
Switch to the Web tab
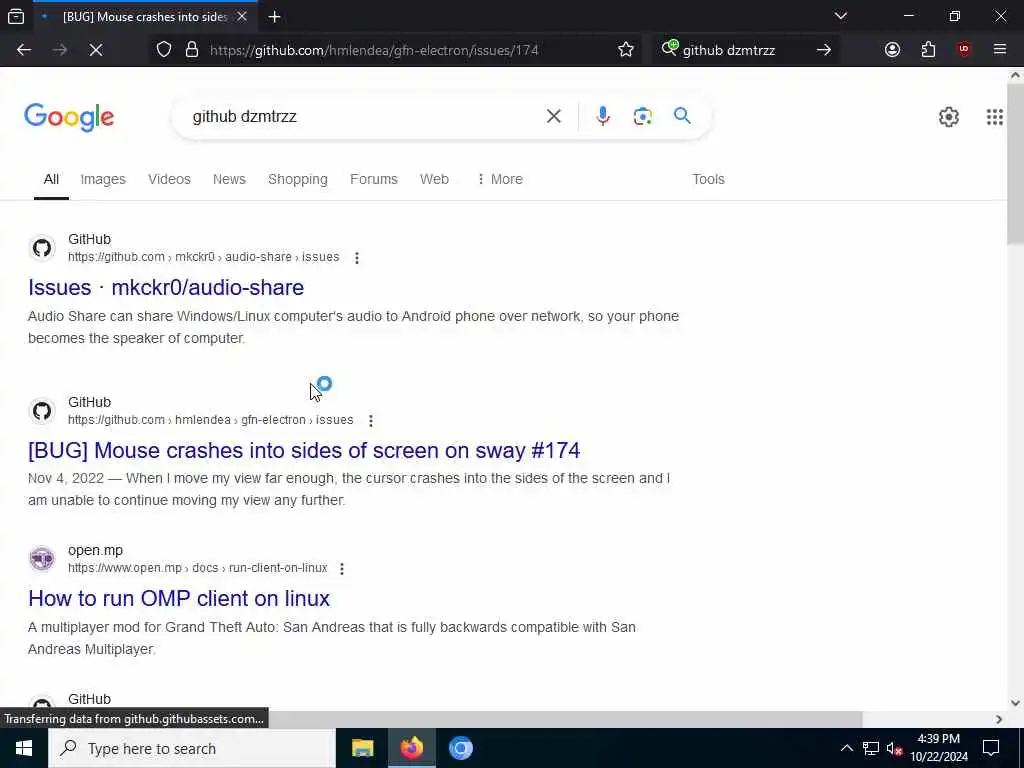click(x=434, y=179)
